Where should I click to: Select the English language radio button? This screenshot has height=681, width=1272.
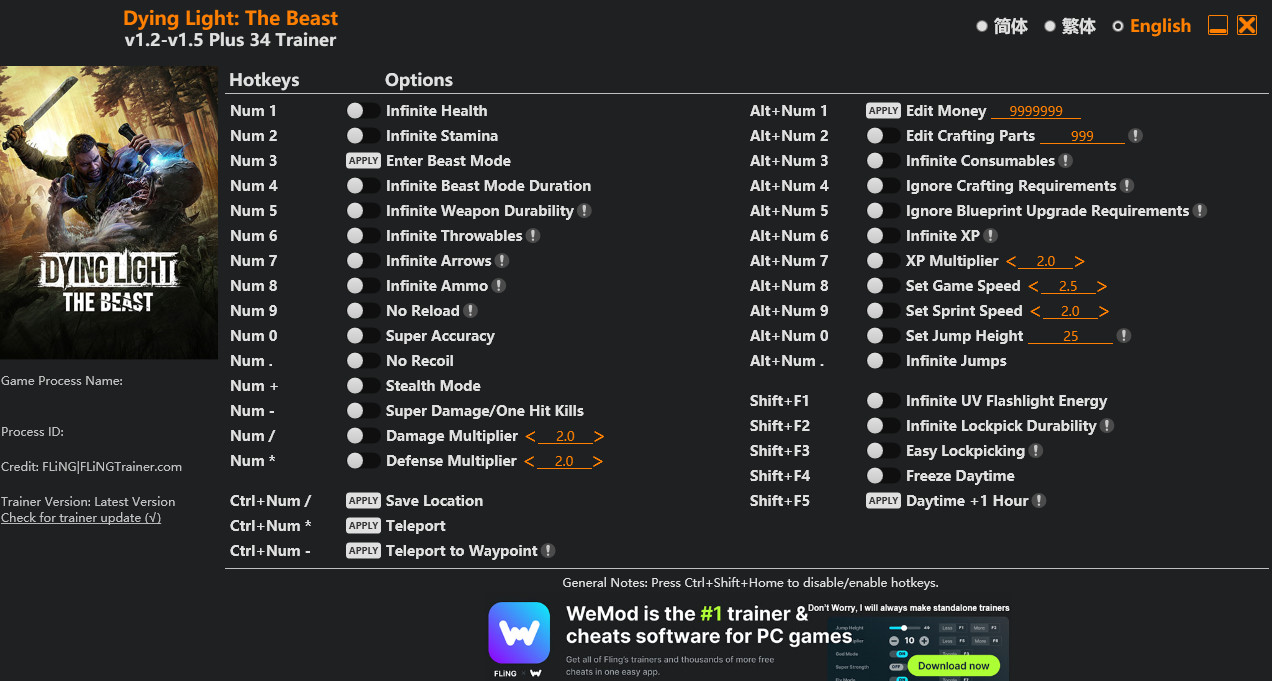point(1118,27)
